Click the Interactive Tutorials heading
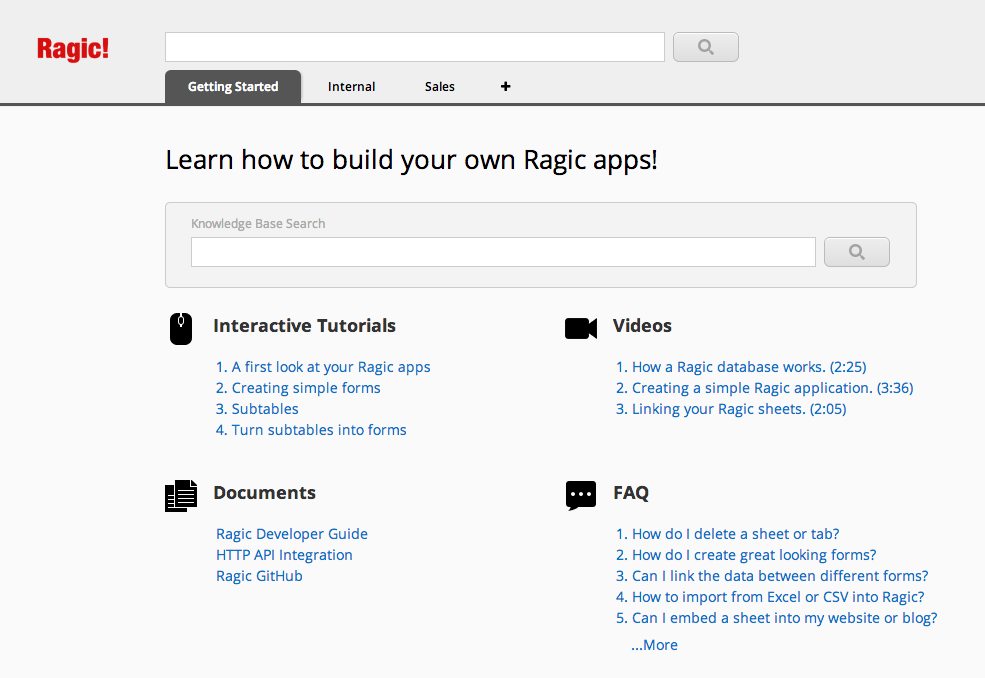The height and width of the screenshot is (678, 985). (x=305, y=325)
